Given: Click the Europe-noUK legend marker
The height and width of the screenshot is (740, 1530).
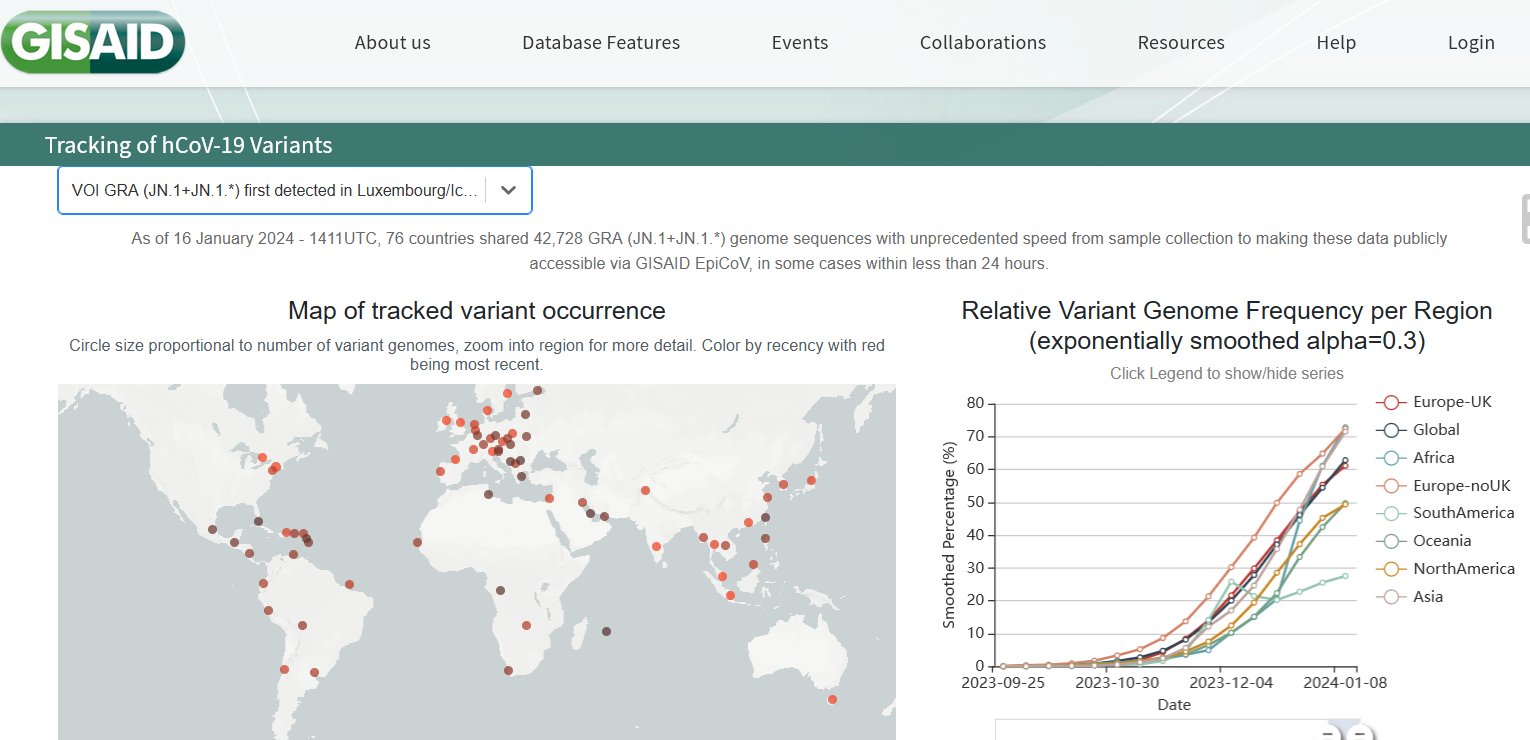Looking at the screenshot, I should pyautogui.click(x=1390, y=485).
